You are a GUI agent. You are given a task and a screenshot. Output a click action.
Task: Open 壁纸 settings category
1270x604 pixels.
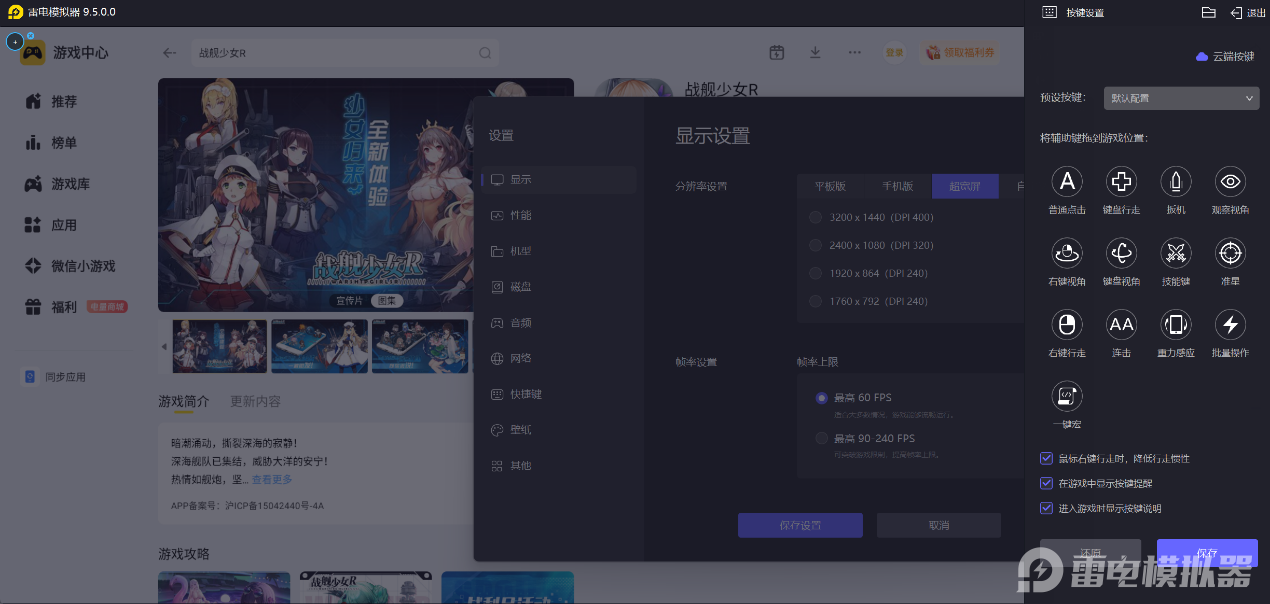tap(558, 430)
